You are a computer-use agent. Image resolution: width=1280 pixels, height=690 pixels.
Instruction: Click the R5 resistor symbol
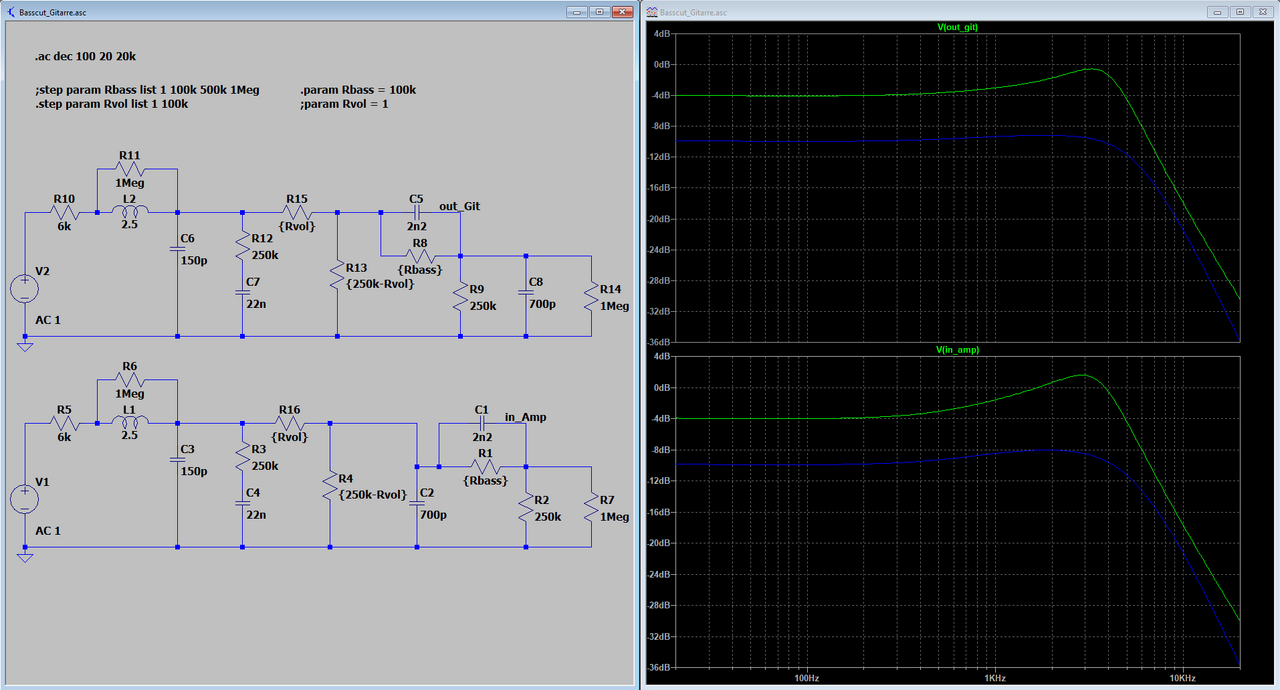64,425
